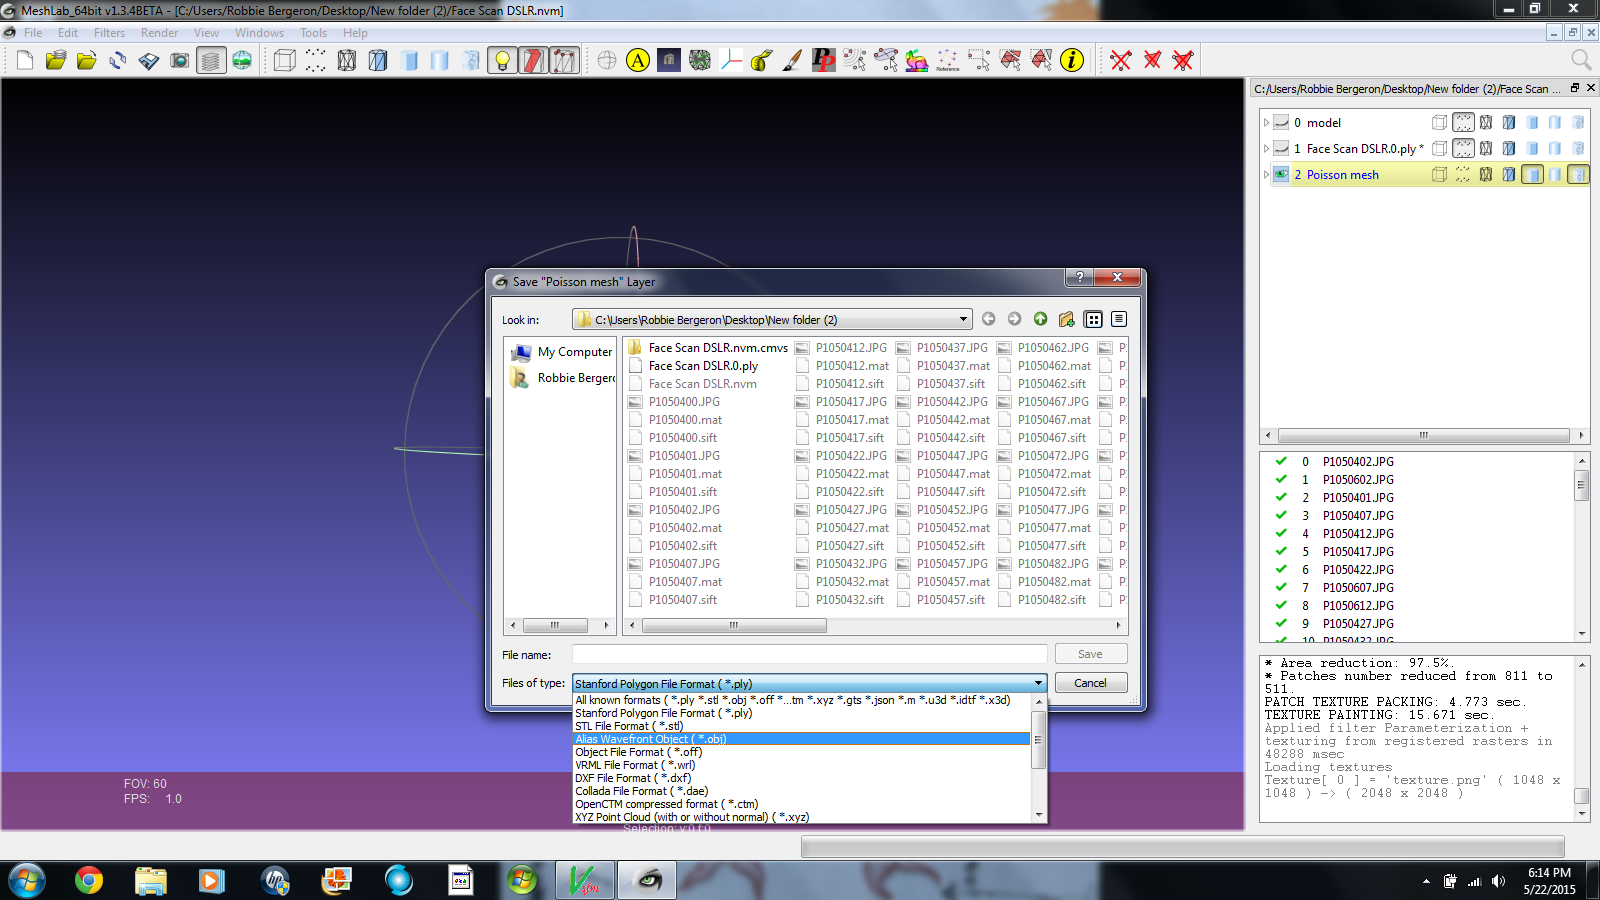Toggle texture mode on Poisson mesh layer
This screenshot has height=900, width=1600.
point(1578,174)
